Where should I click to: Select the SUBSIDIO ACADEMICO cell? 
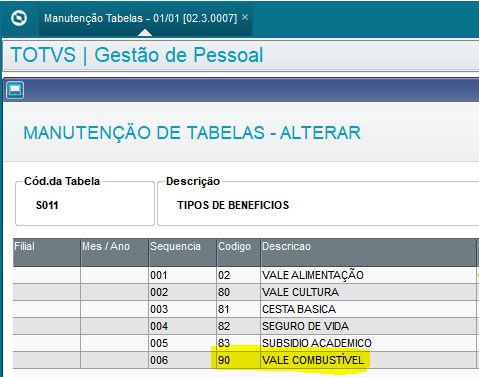(368, 343)
